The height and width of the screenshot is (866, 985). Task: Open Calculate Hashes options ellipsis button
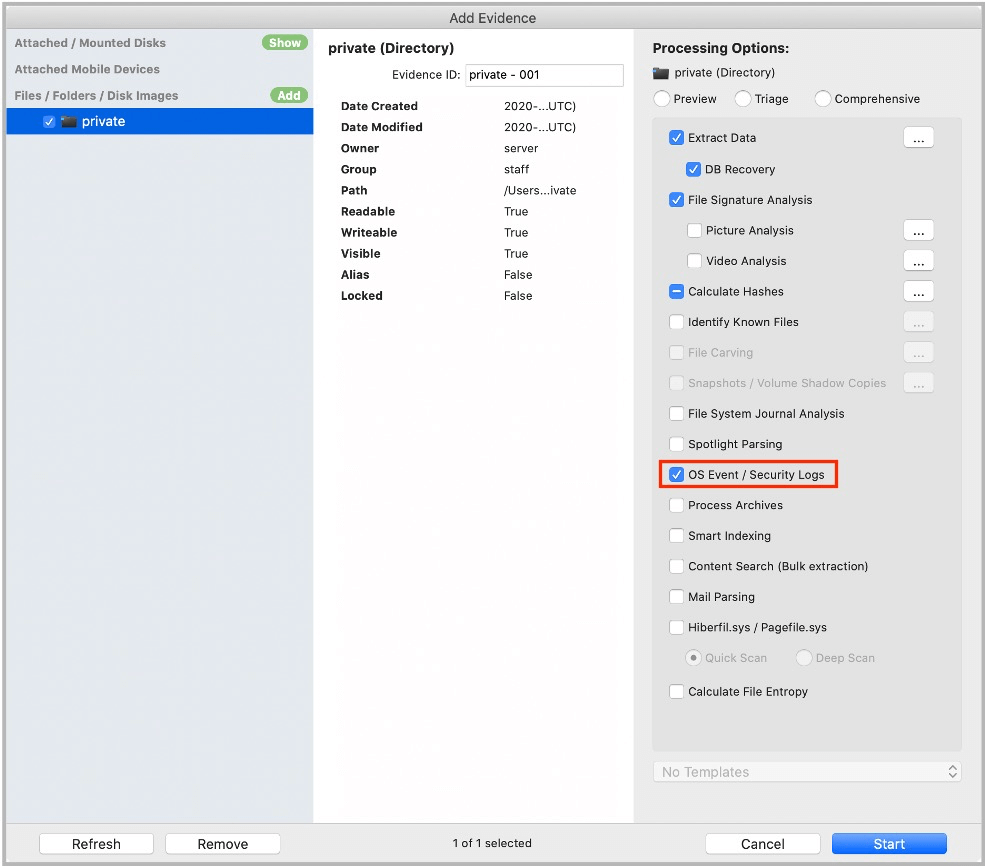918,291
